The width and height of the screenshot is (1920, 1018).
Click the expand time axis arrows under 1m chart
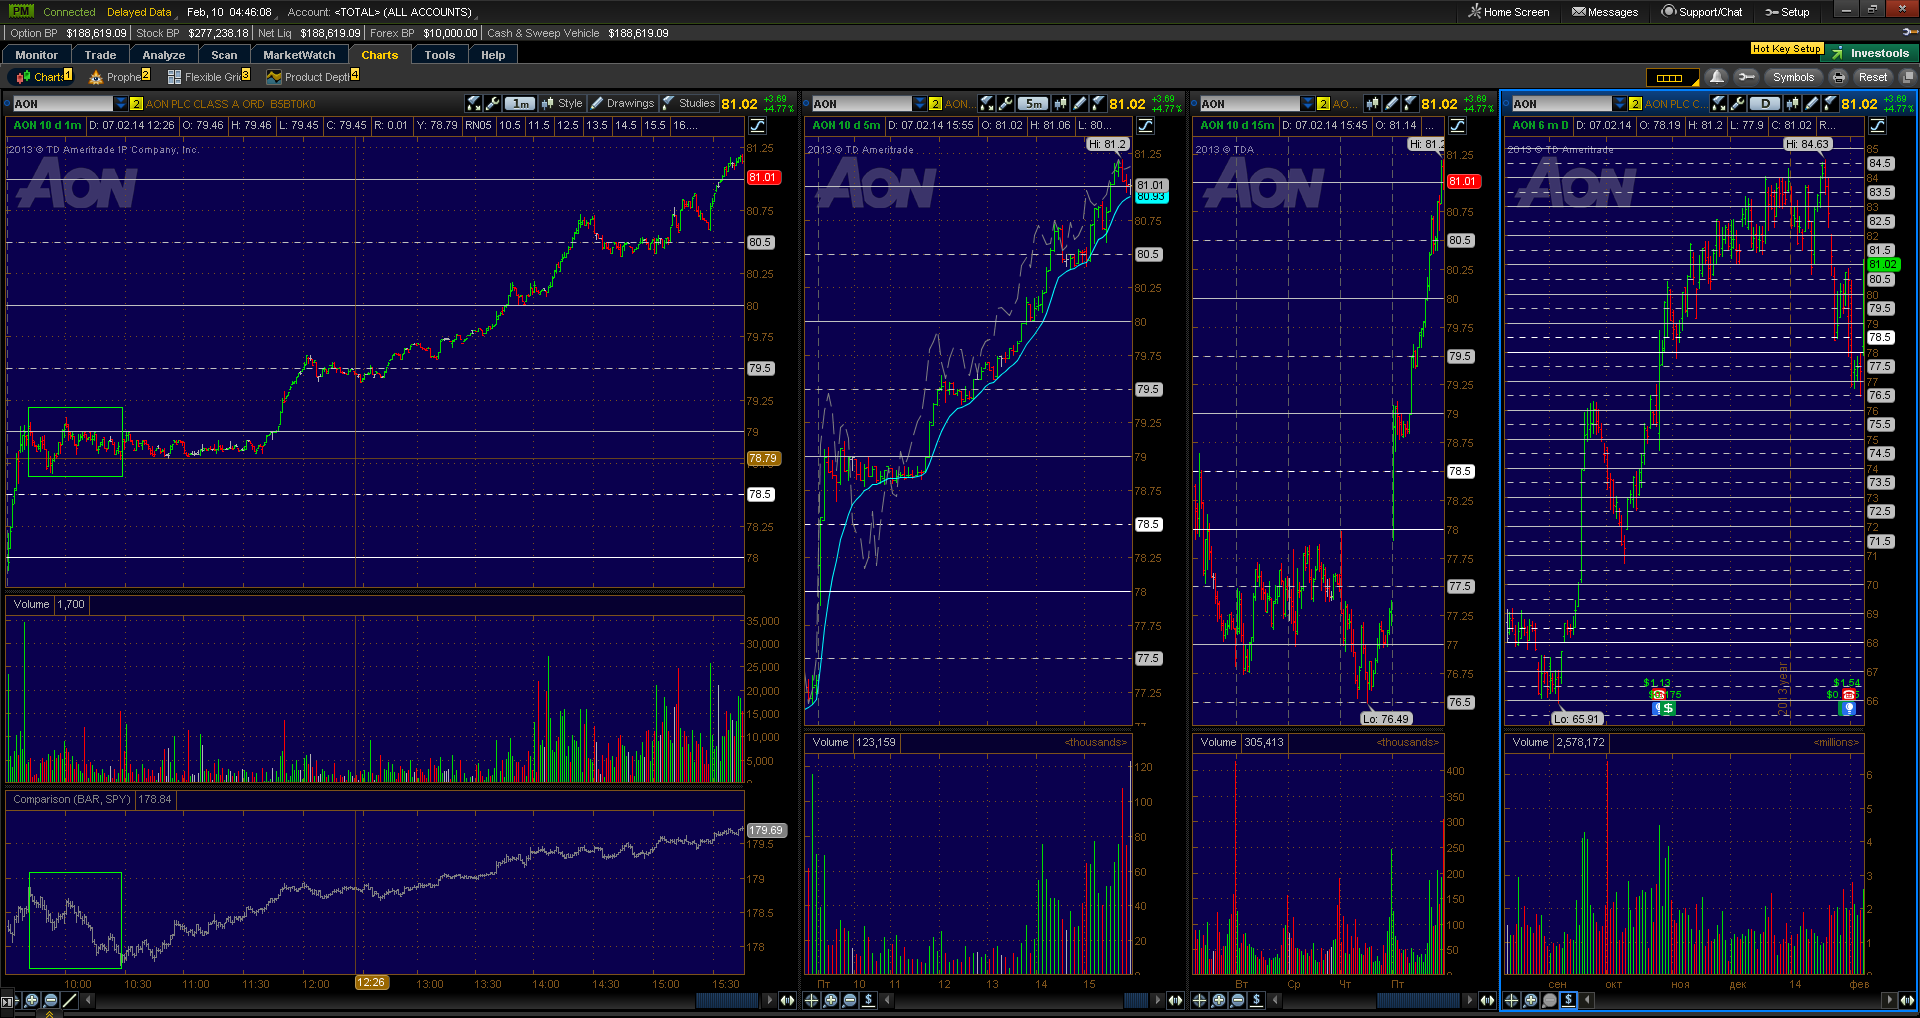coord(788,1000)
